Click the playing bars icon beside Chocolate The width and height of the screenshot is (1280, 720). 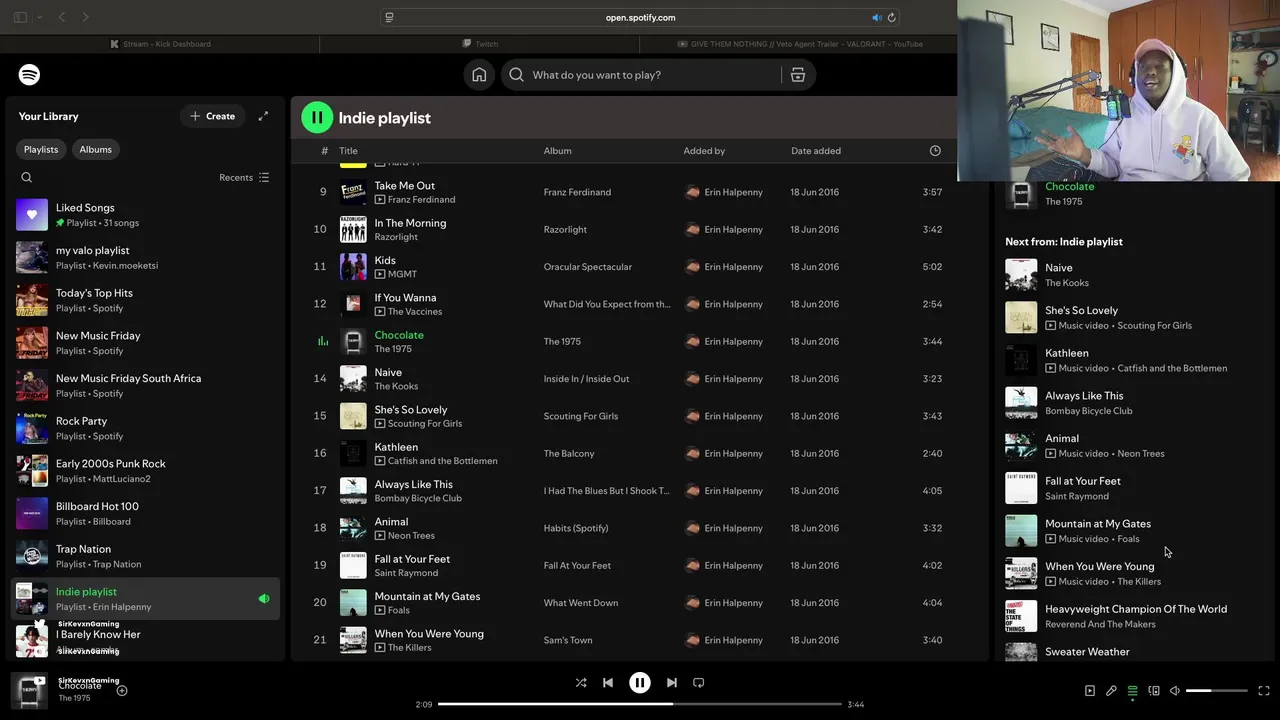coord(323,342)
